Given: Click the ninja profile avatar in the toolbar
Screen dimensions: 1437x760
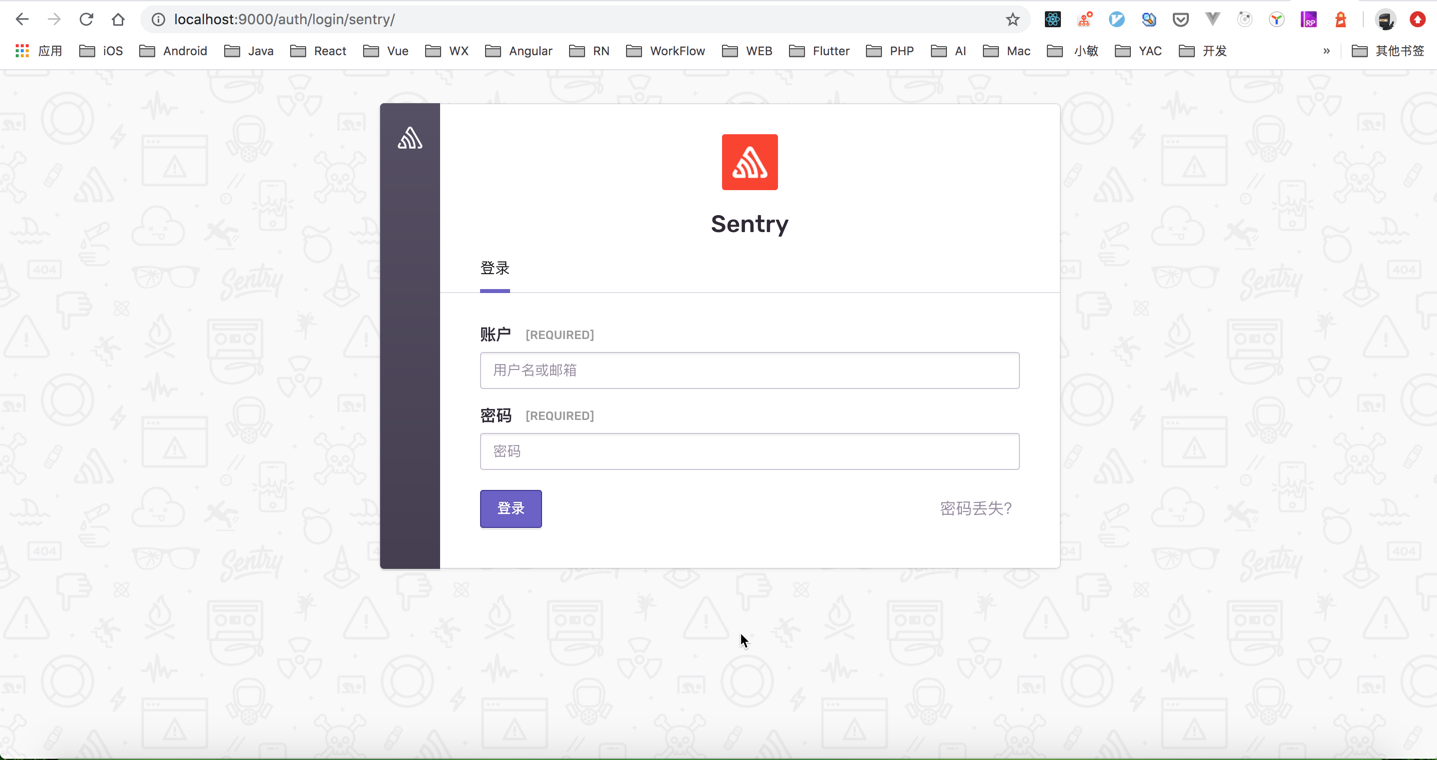Looking at the screenshot, I should [1386, 19].
